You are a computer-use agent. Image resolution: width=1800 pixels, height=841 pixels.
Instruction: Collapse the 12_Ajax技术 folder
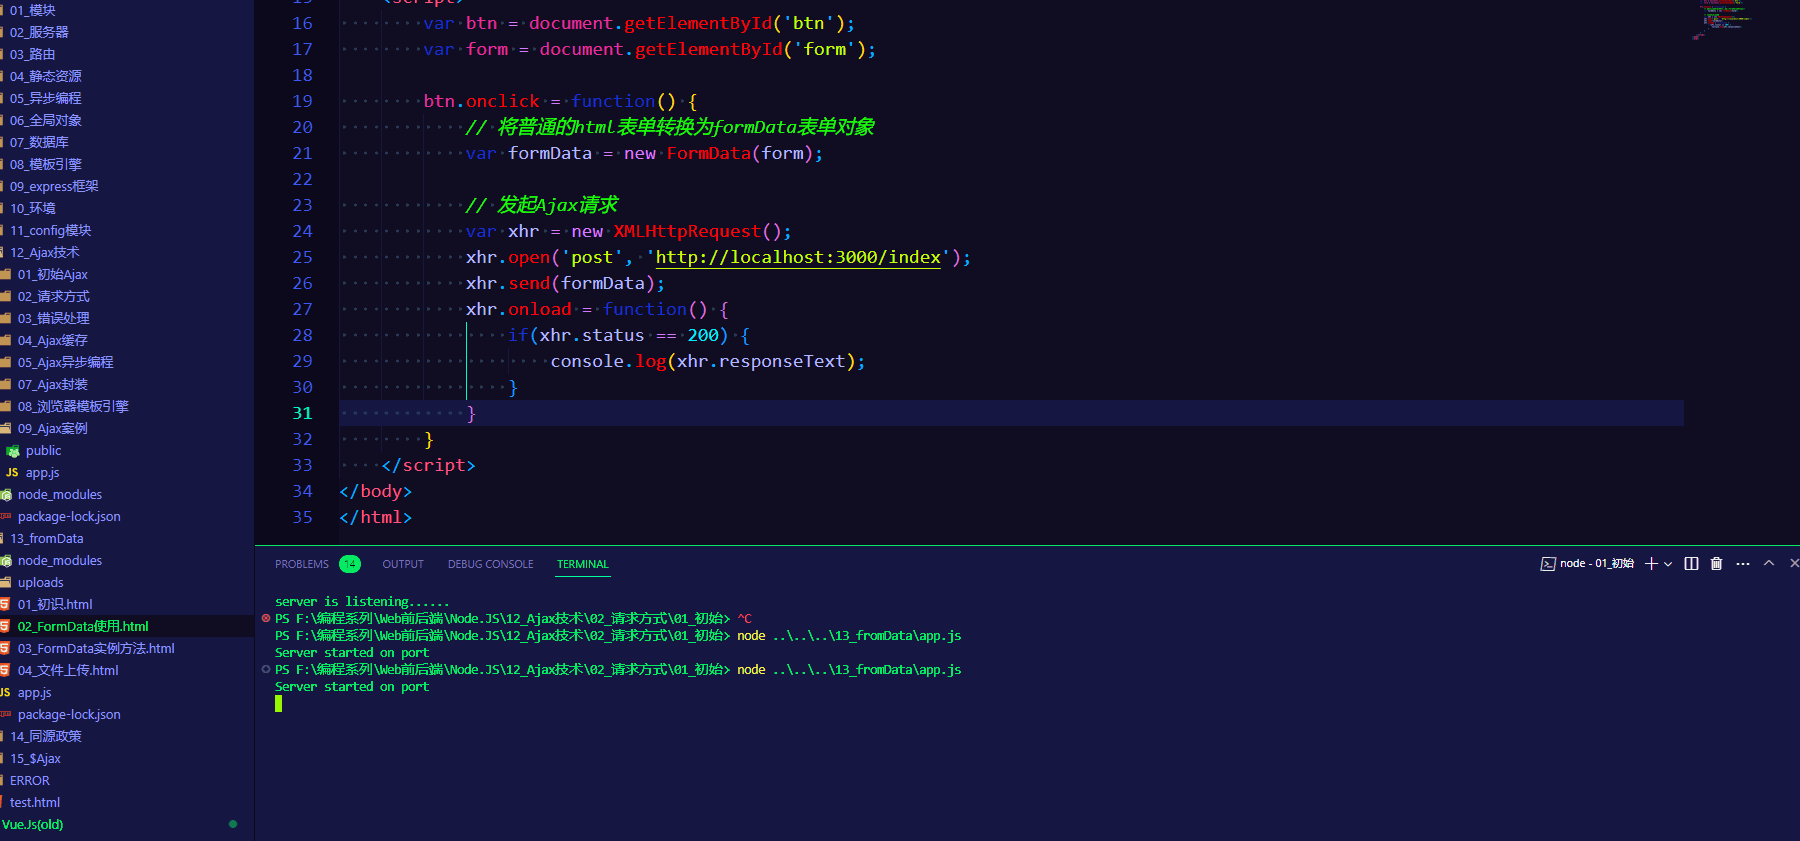pos(44,252)
